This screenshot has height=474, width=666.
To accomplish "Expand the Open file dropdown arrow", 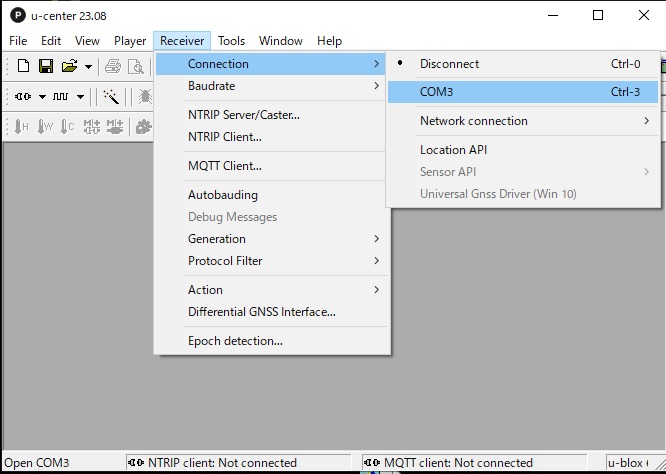I will 88,67.
